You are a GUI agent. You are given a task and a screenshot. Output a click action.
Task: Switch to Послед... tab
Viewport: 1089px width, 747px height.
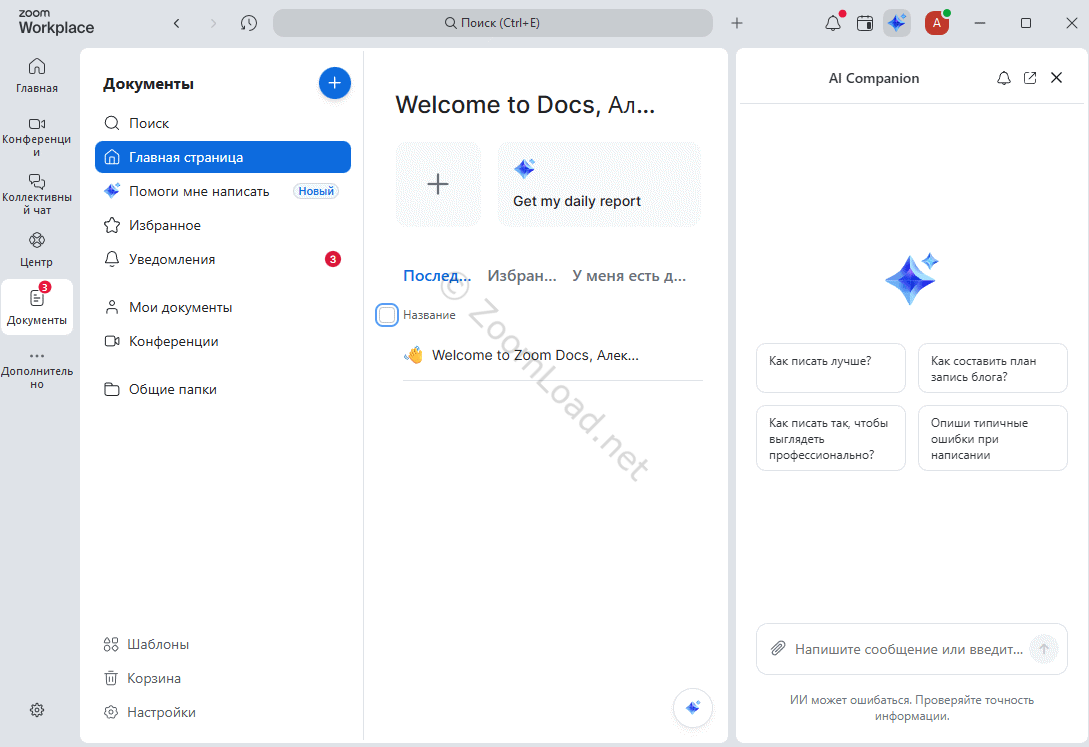(437, 276)
